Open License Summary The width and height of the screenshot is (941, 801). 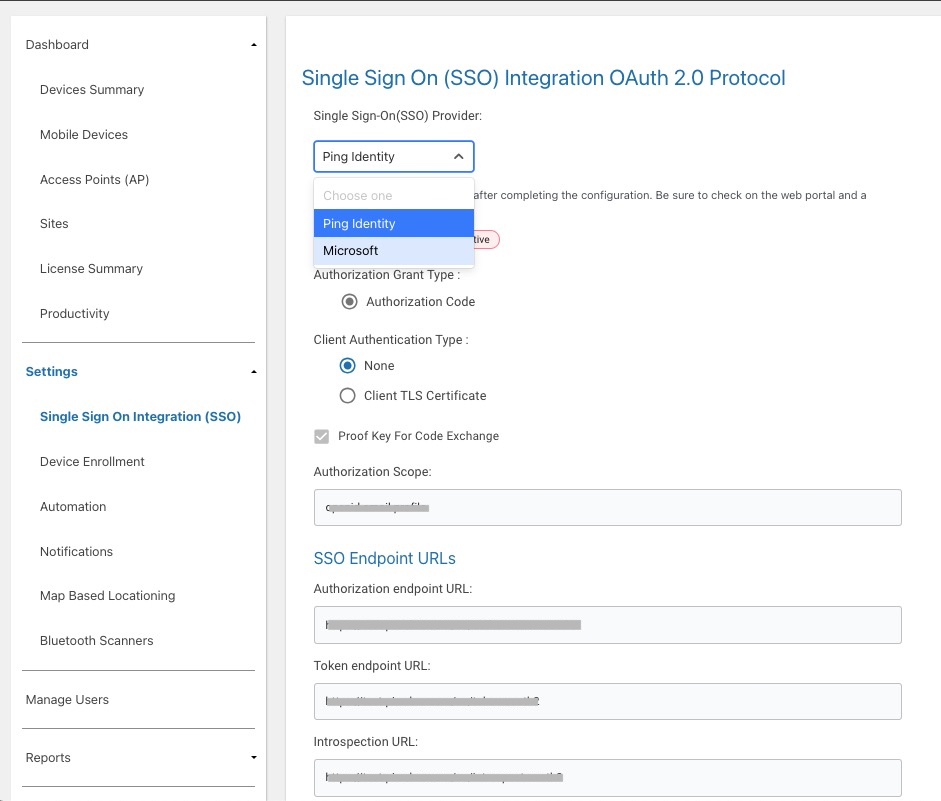click(x=91, y=269)
